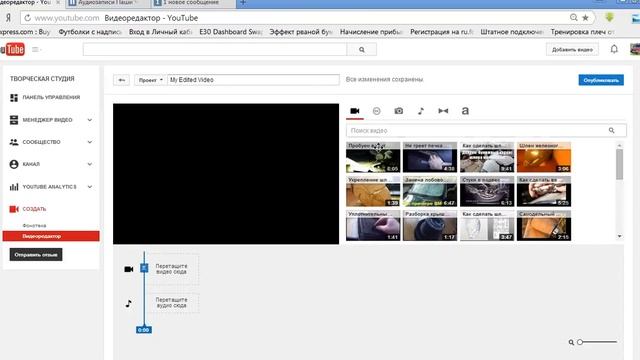Click the project title field My Edited Video
This screenshot has width=640, height=360.
click(253, 80)
